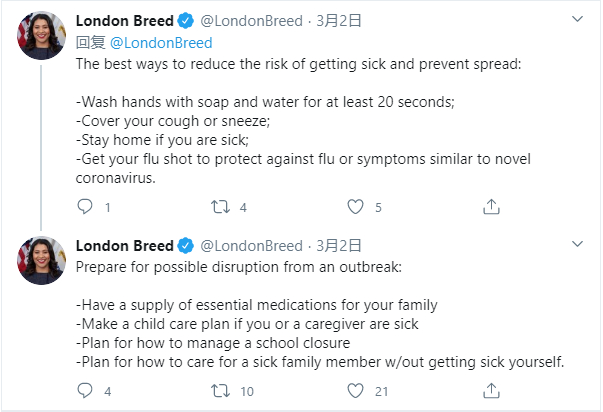Open London Breed's avatar on first tweet

point(42,37)
